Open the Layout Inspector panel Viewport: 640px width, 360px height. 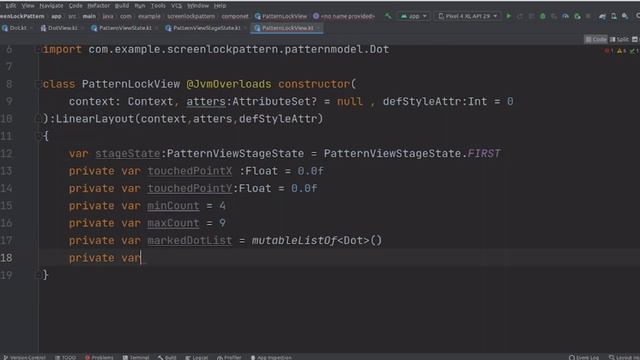[x=624, y=357]
